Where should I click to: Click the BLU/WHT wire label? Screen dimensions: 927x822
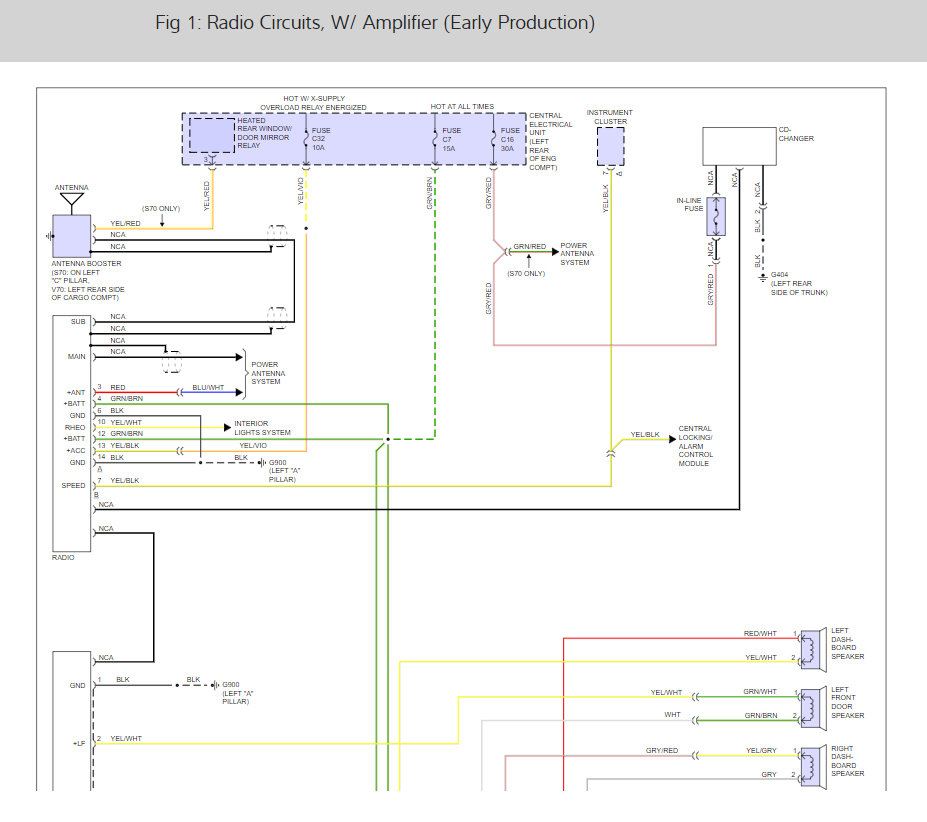(x=208, y=387)
